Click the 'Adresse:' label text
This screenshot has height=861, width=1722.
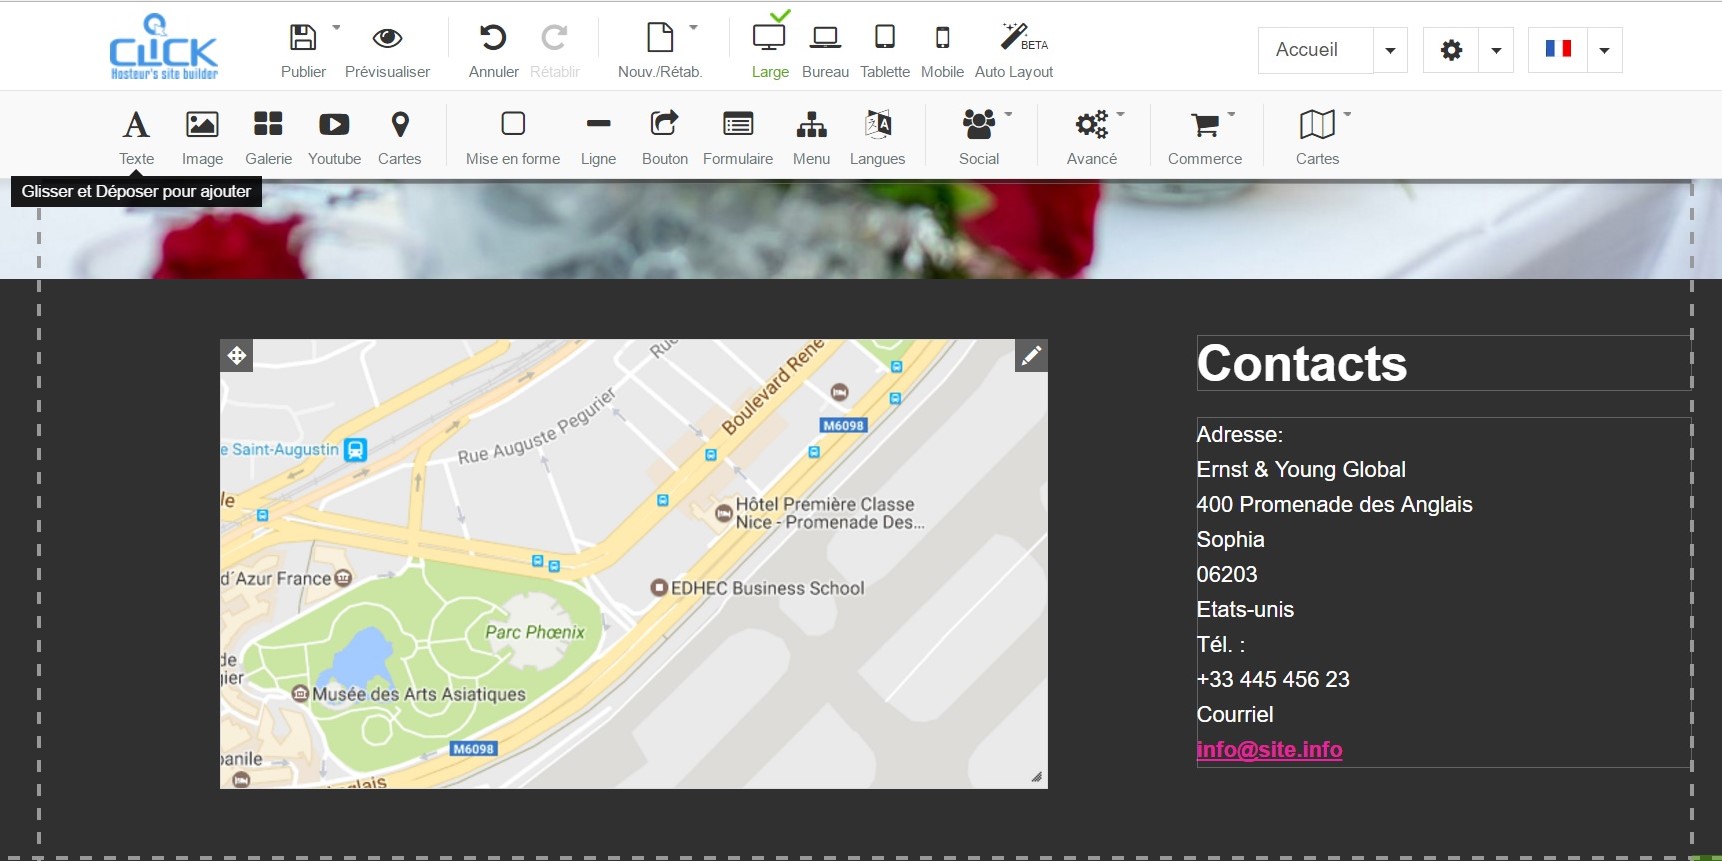1240,434
